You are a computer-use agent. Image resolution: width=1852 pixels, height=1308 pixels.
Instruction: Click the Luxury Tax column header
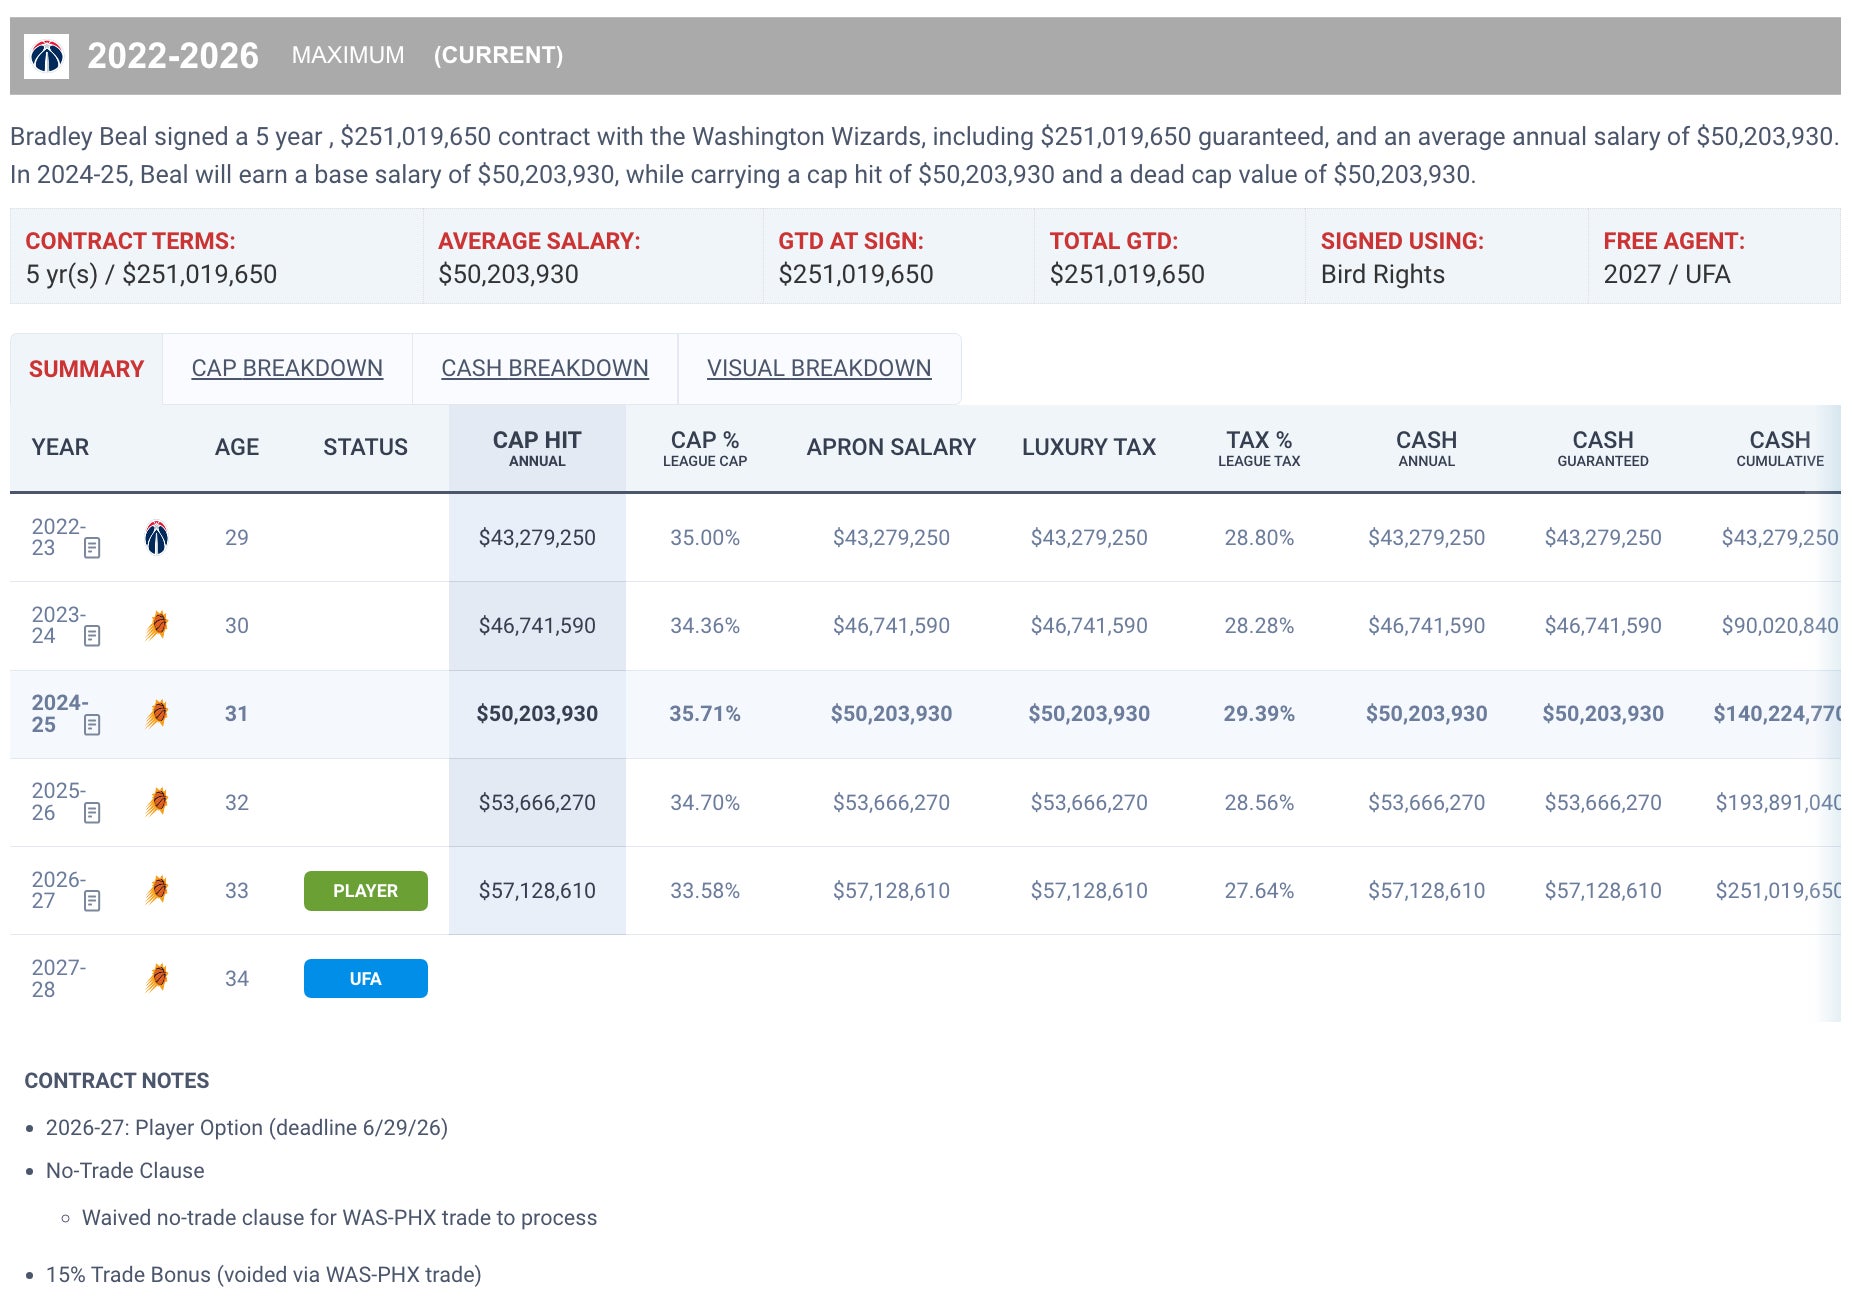point(1088,448)
